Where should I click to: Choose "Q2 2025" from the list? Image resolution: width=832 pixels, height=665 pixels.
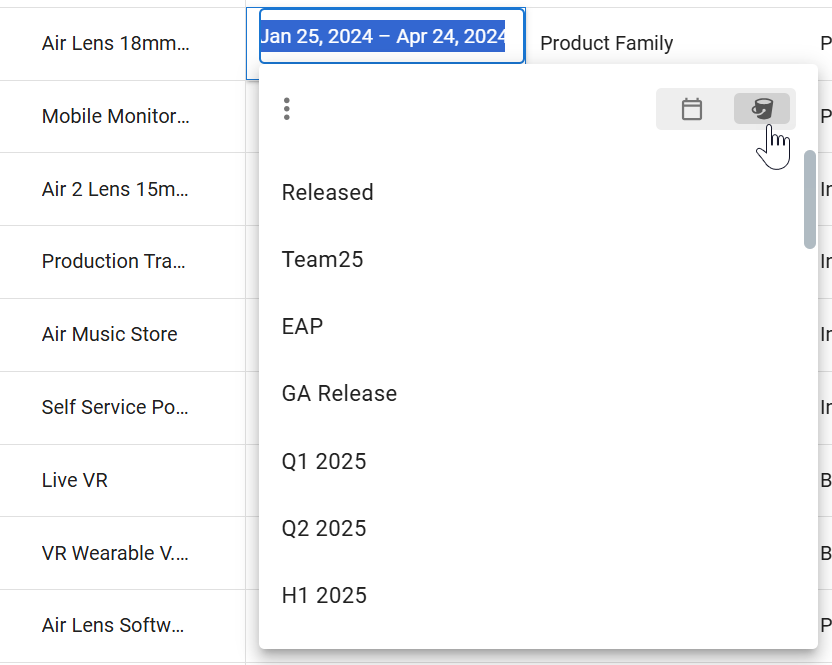[x=326, y=528]
